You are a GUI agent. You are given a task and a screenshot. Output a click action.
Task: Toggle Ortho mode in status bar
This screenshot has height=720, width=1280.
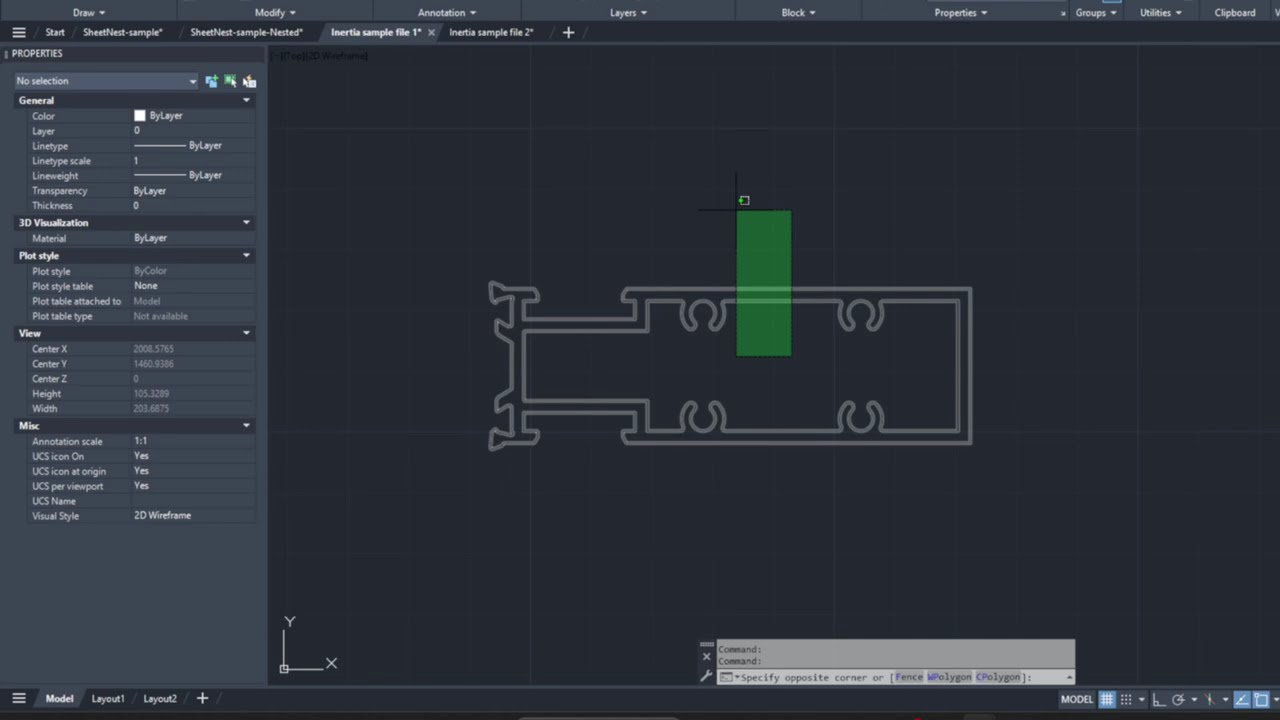coord(1159,699)
